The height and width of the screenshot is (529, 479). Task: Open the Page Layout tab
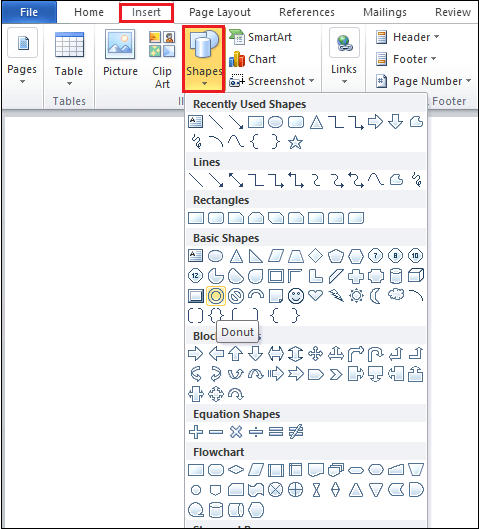click(x=220, y=12)
